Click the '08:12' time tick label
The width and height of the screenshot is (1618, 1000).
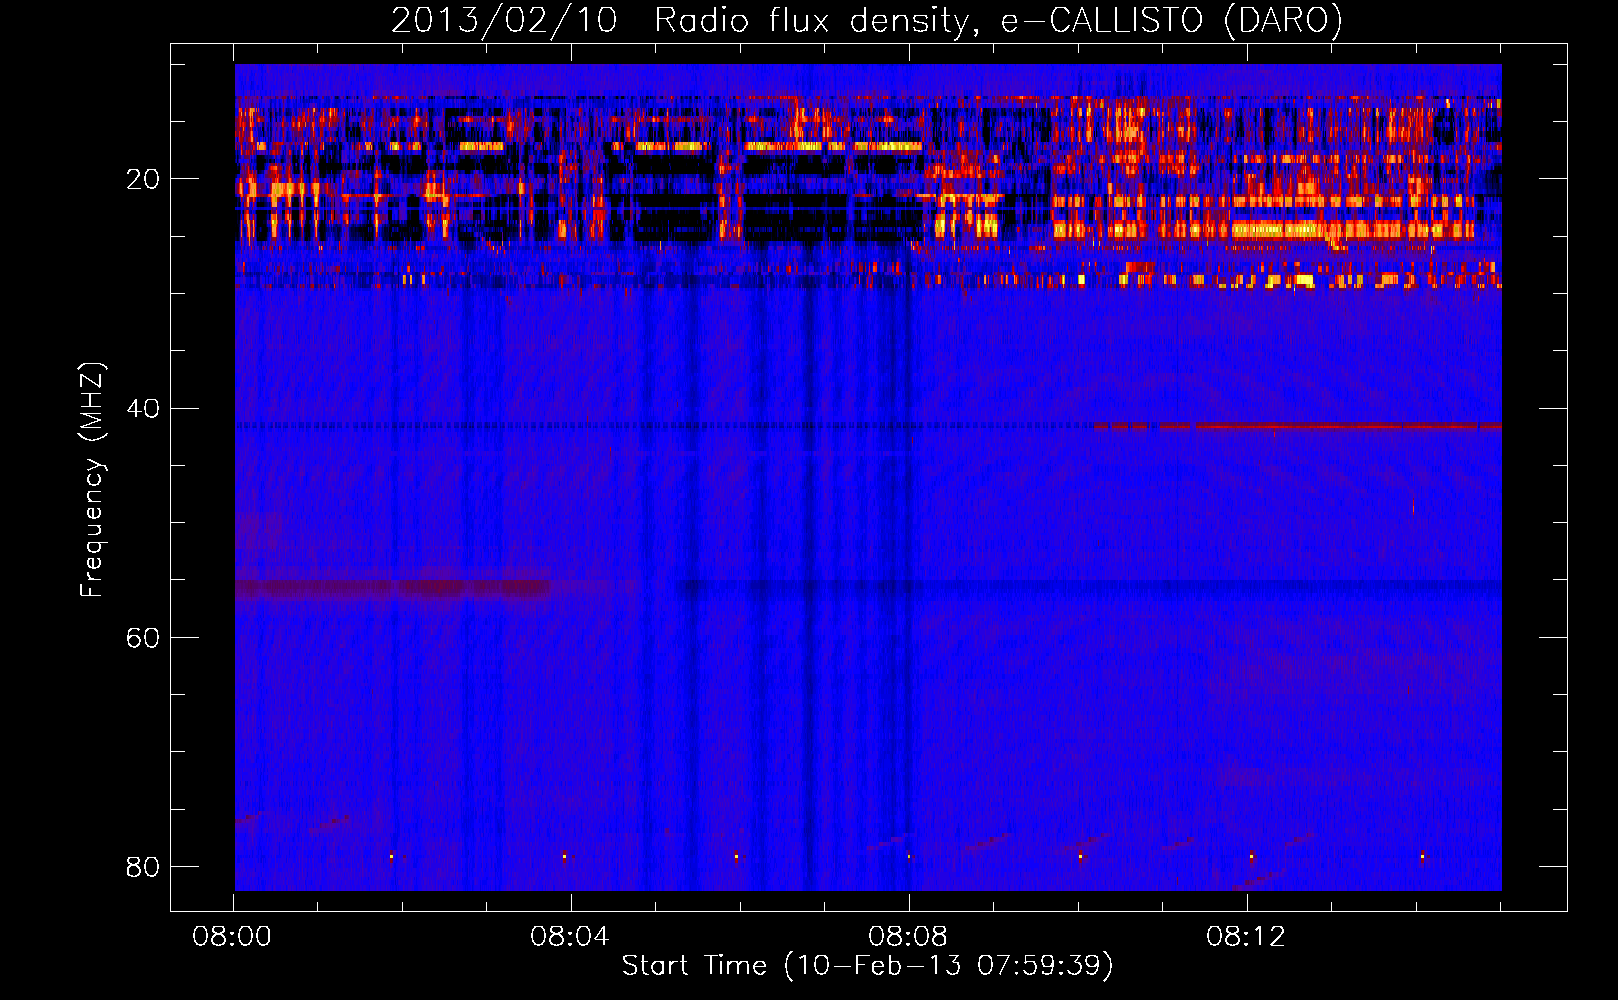[x=1246, y=937]
